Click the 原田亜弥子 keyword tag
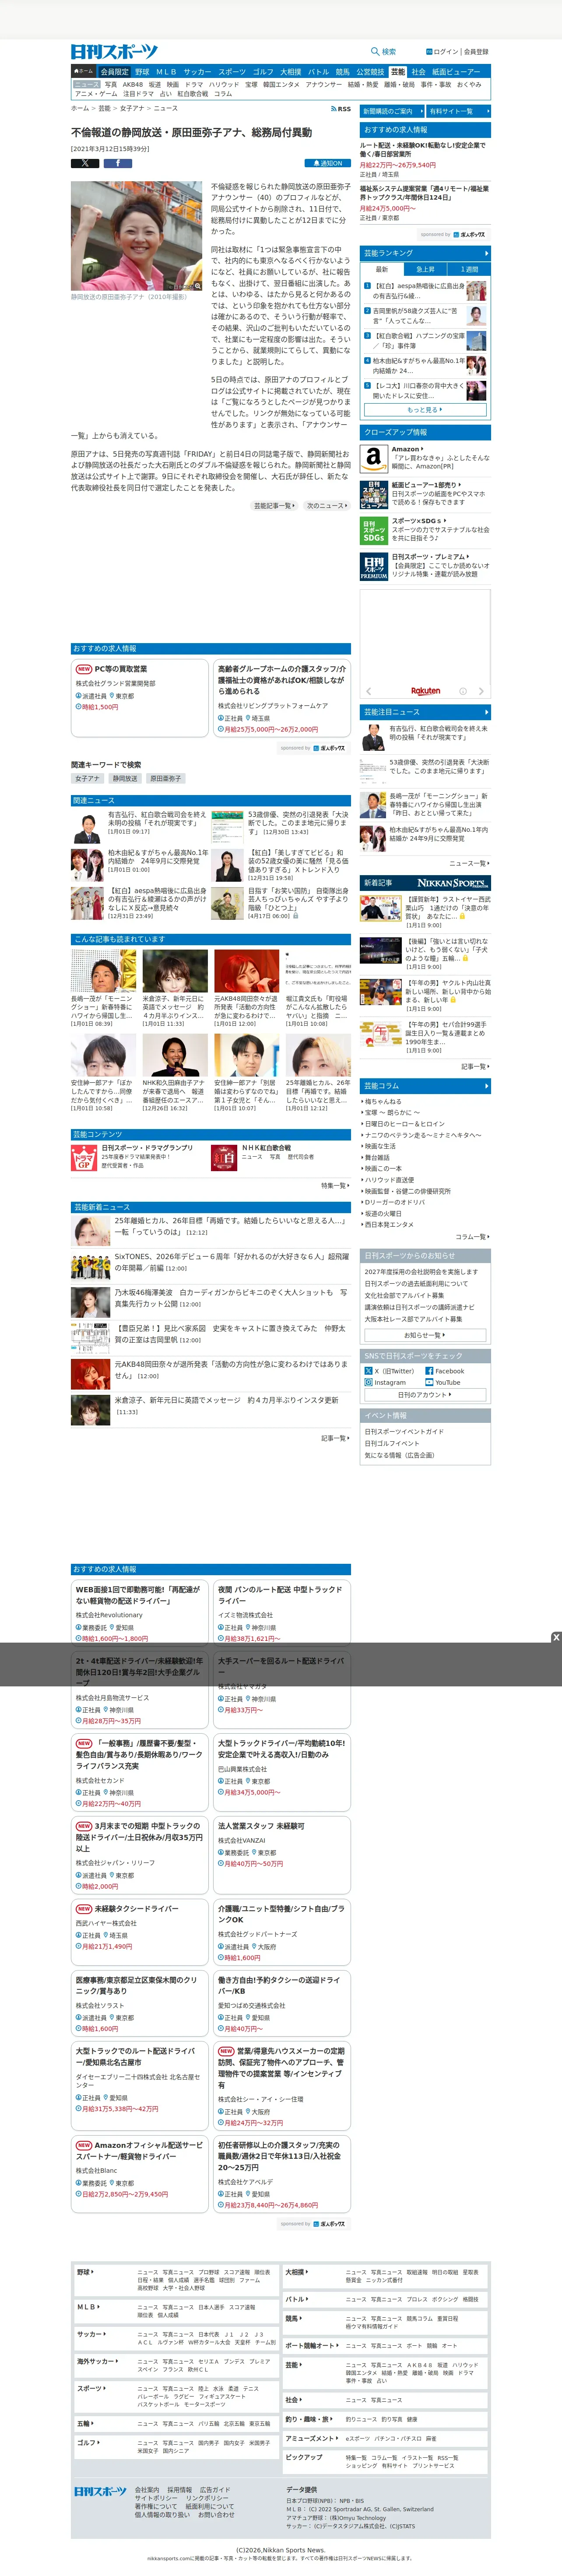The image size is (562, 2576). (165, 778)
